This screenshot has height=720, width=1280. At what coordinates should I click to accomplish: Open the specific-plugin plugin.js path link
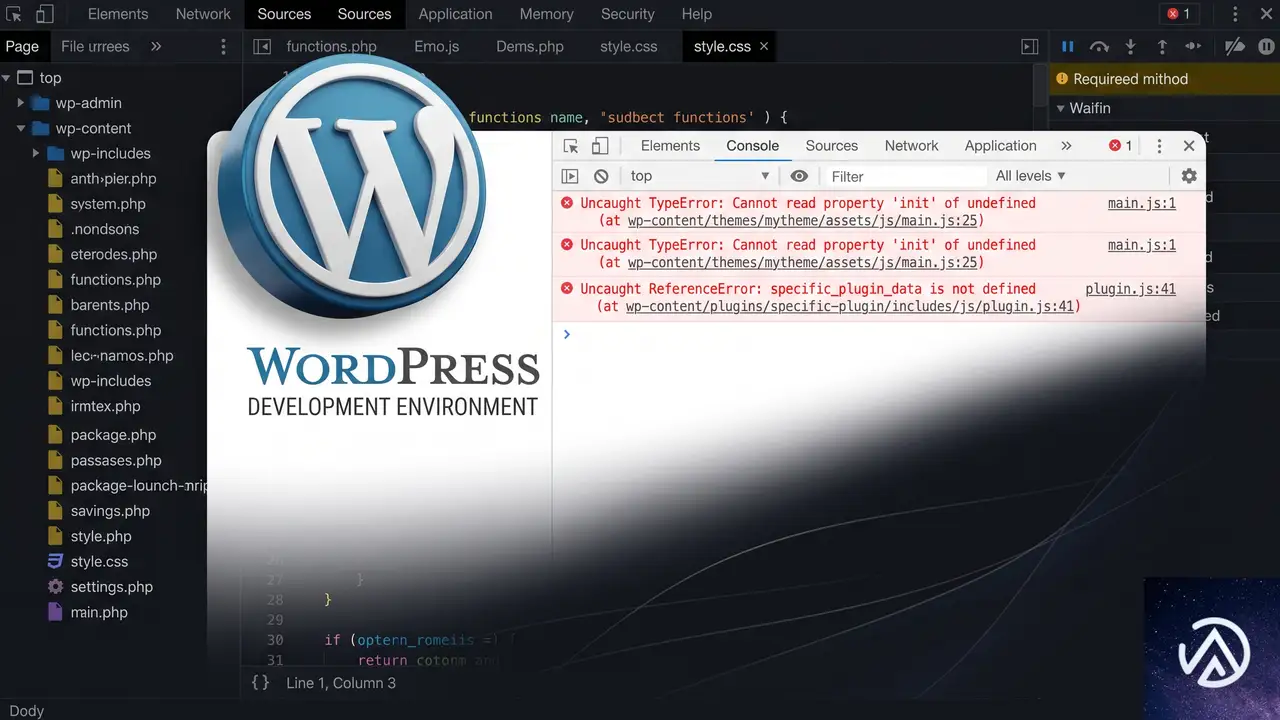tap(850, 306)
